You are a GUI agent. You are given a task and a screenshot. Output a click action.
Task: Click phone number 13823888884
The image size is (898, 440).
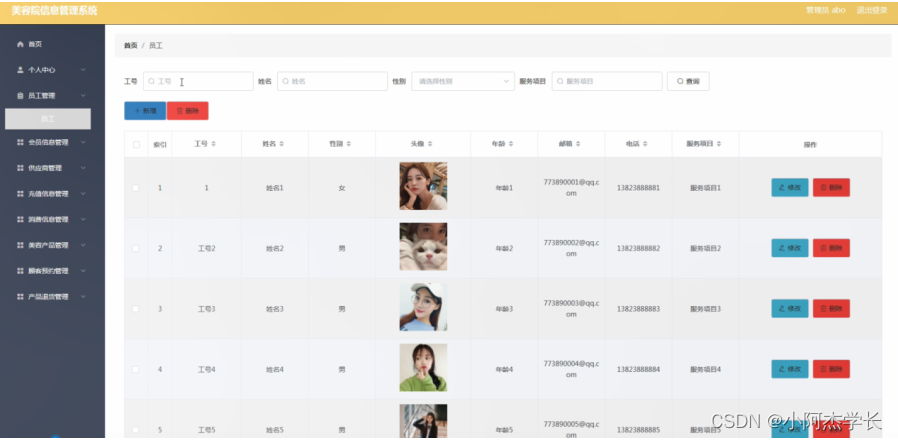(639, 370)
